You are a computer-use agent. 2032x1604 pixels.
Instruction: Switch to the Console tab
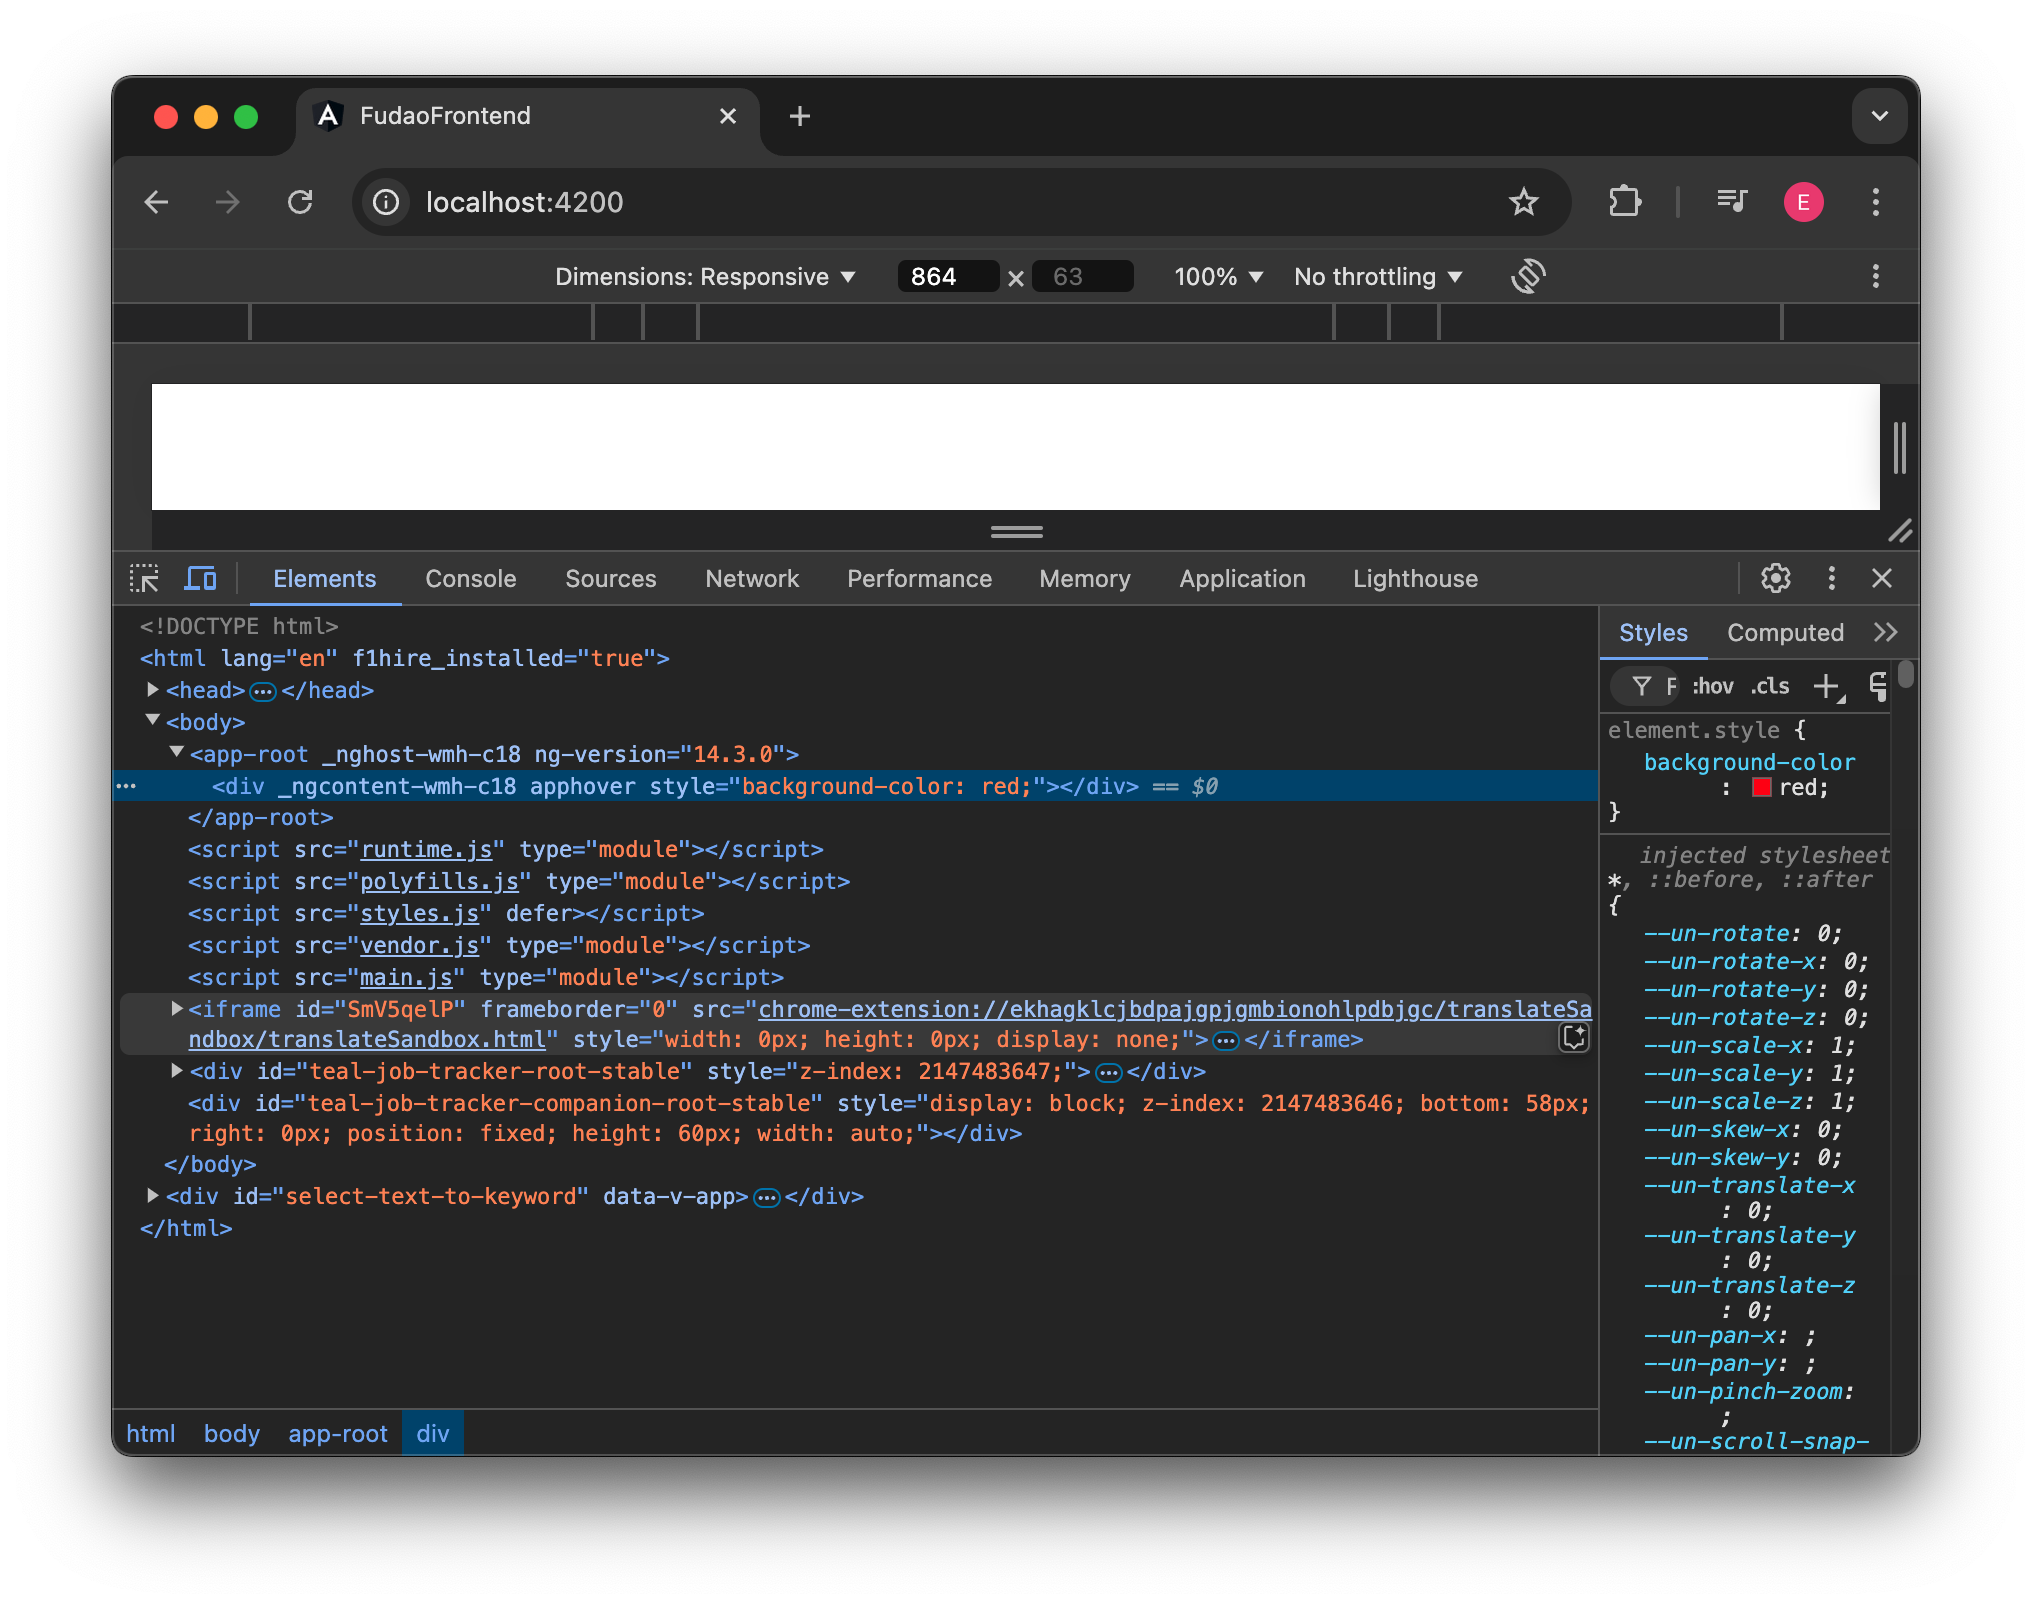[x=470, y=578]
